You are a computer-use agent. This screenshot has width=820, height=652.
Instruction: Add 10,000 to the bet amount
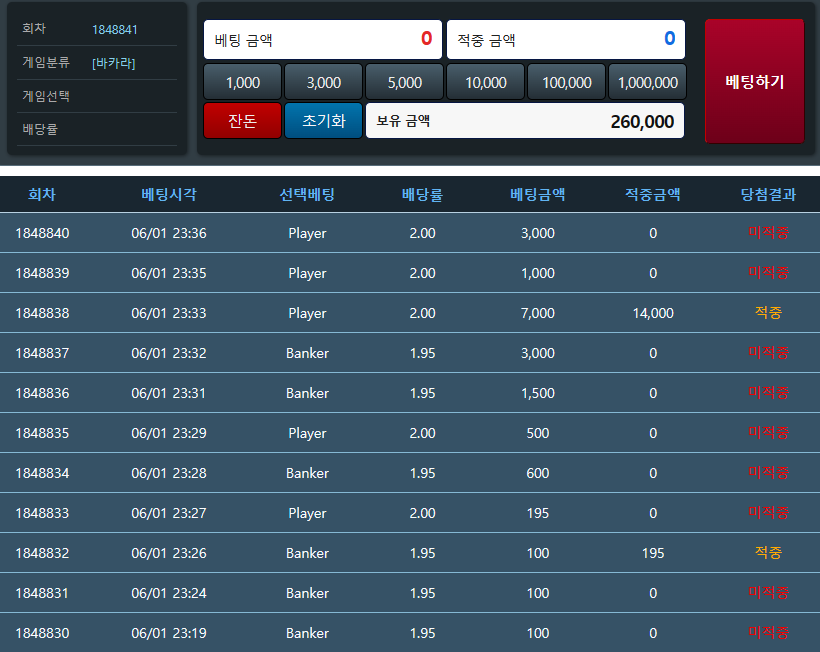(486, 83)
